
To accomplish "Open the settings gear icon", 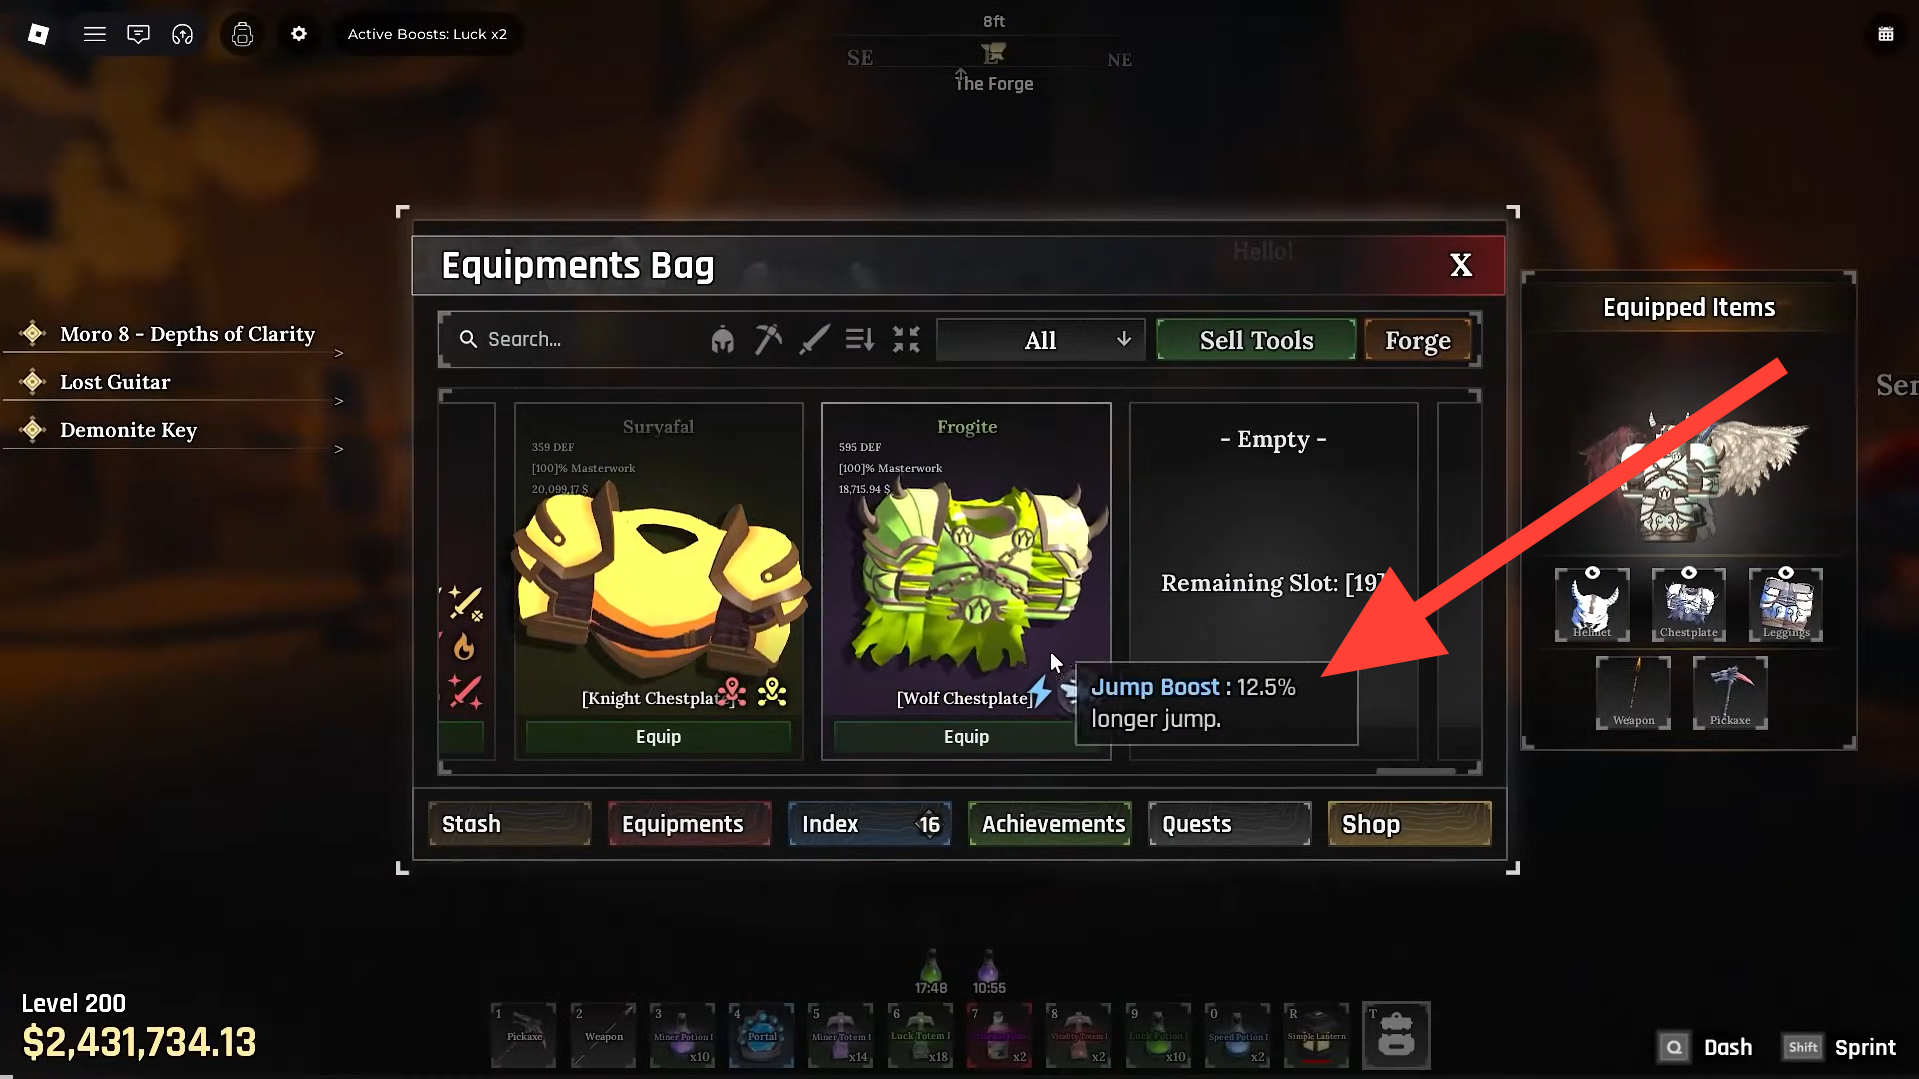I will (x=299, y=34).
